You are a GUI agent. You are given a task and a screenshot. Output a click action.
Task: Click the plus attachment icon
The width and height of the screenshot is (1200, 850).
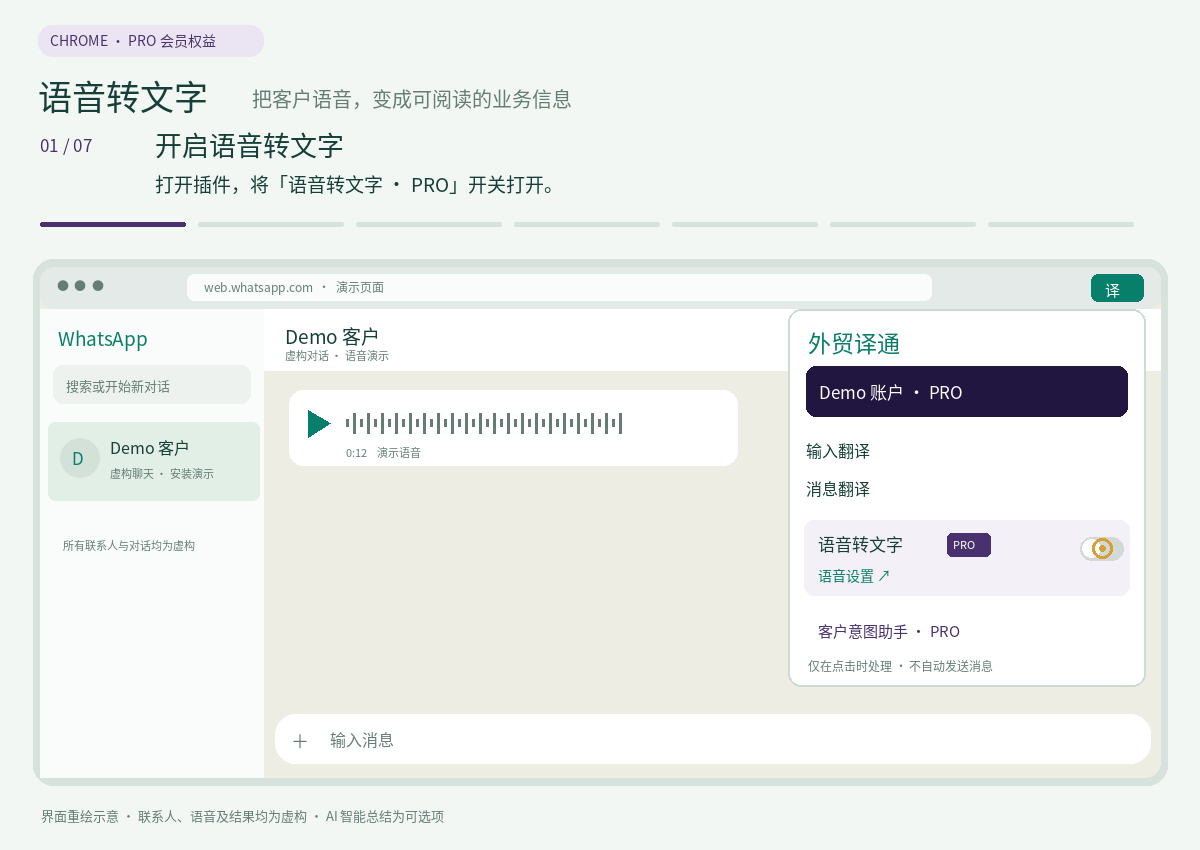click(300, 741)
